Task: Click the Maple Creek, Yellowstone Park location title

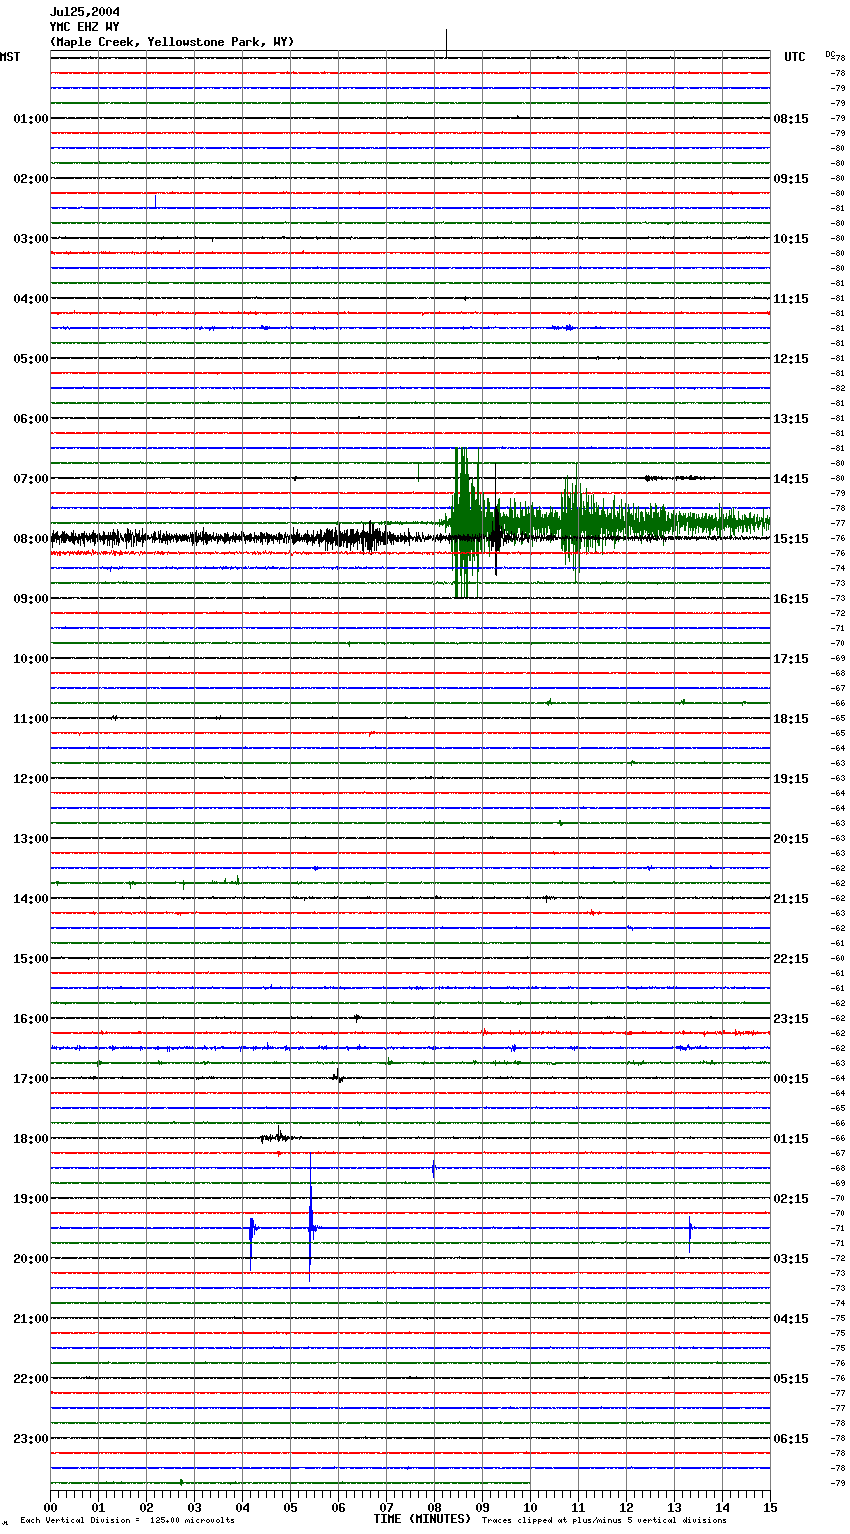Action: coord(172,42)
